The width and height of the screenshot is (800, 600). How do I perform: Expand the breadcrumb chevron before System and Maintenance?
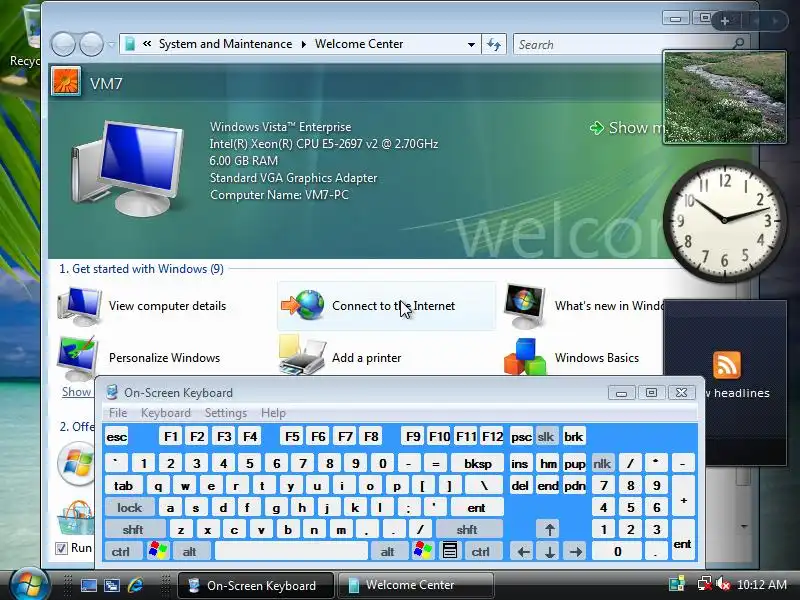(147, 44)
